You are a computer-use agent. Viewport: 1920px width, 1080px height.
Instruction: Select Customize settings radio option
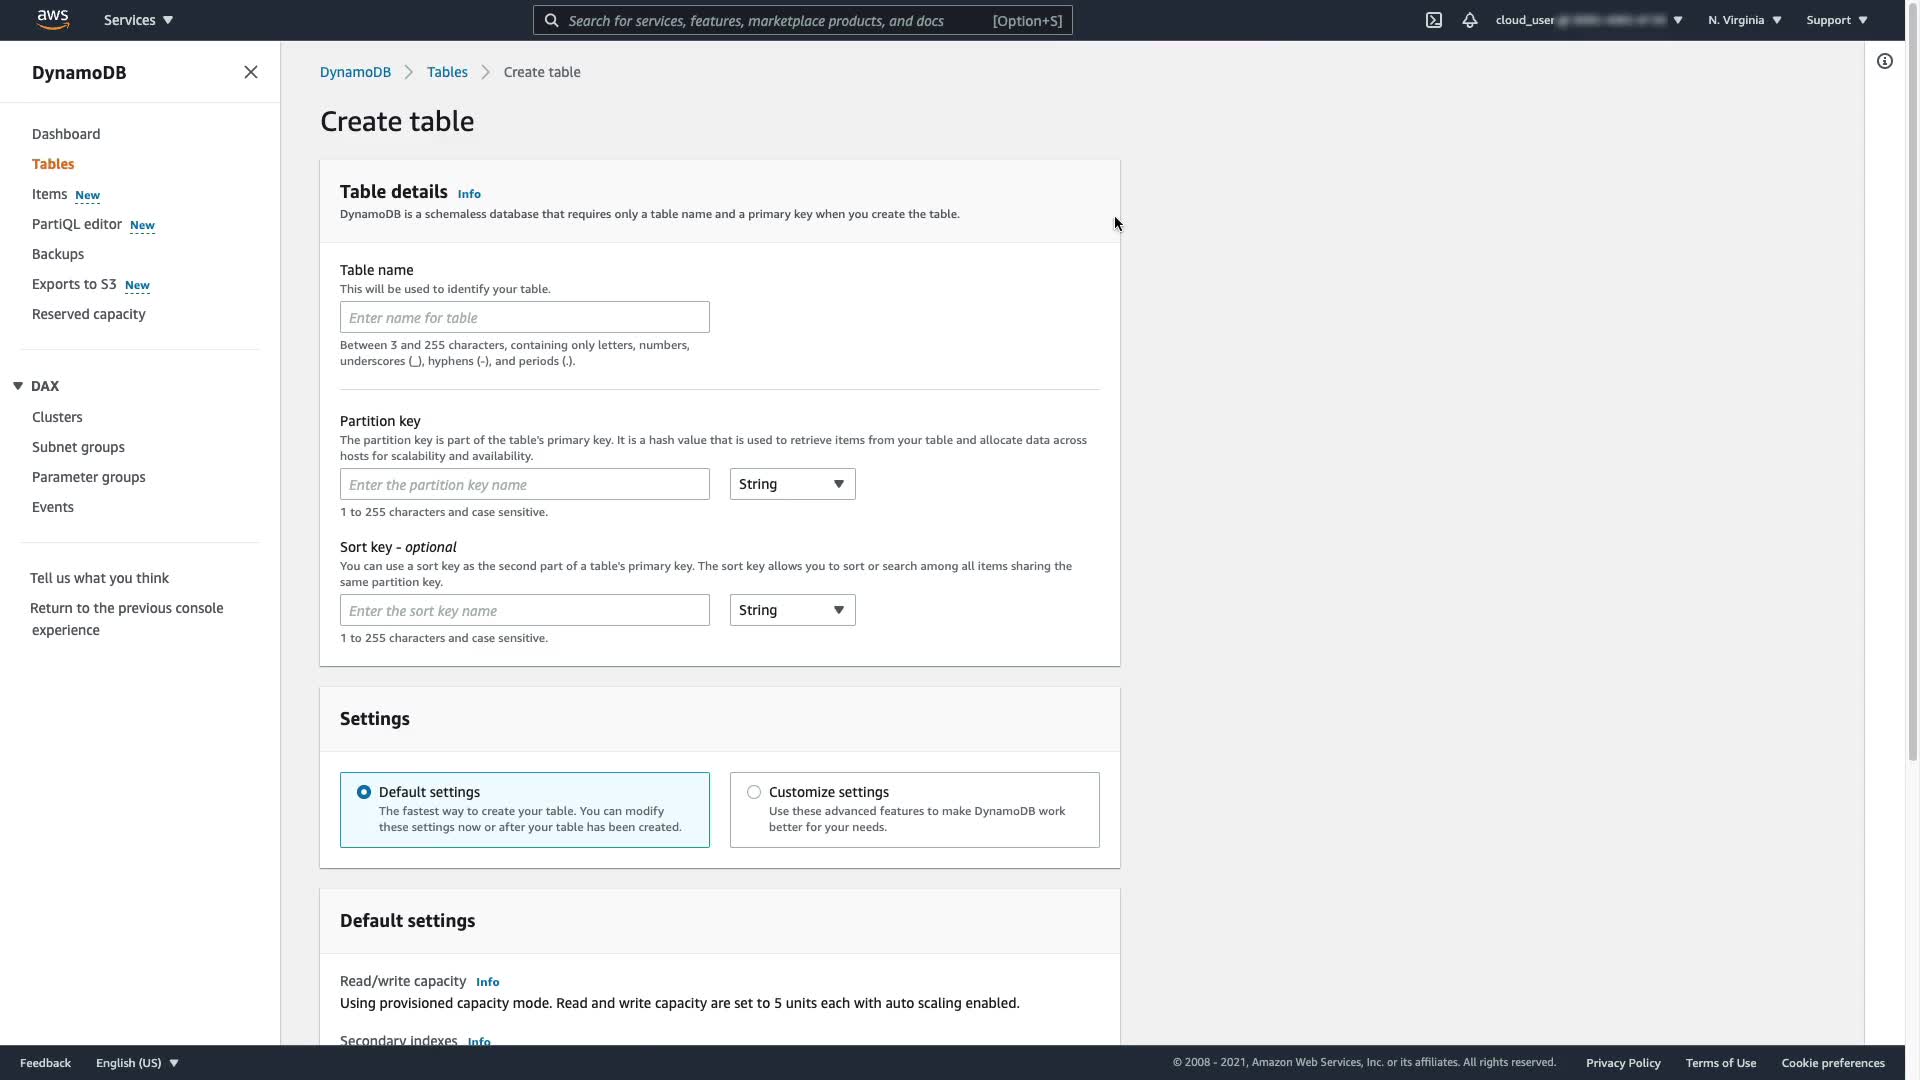pyautogui.click(x=754, y=792)
